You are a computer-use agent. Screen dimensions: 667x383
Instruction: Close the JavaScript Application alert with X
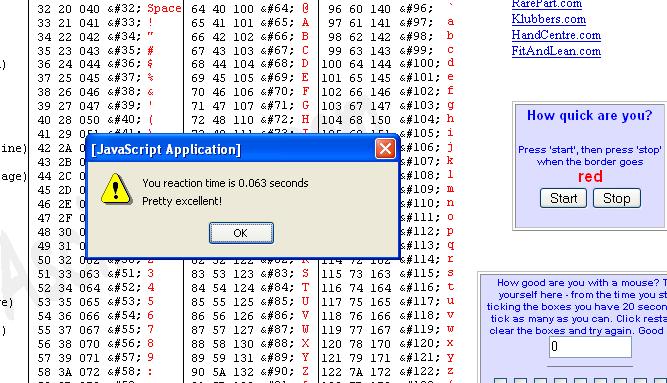pos(385,149)
